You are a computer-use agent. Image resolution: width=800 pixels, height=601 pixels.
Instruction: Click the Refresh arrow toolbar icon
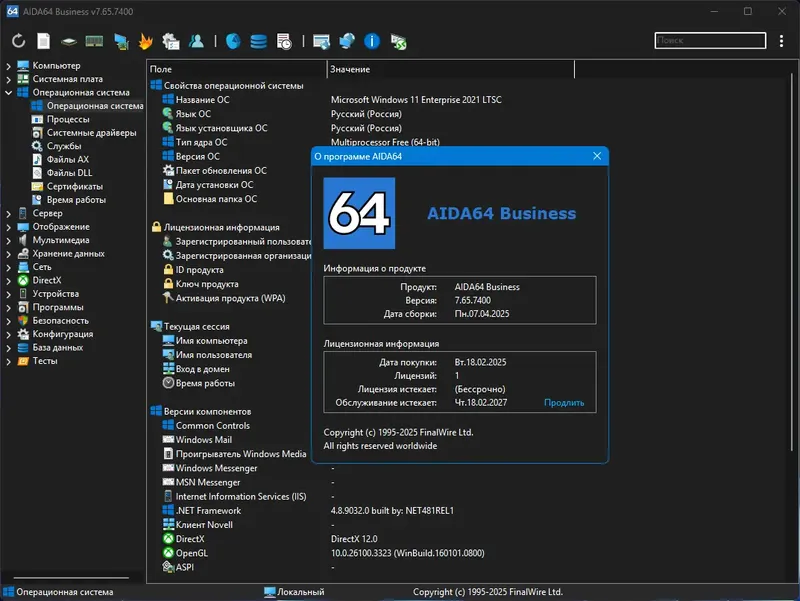(18, 41)
